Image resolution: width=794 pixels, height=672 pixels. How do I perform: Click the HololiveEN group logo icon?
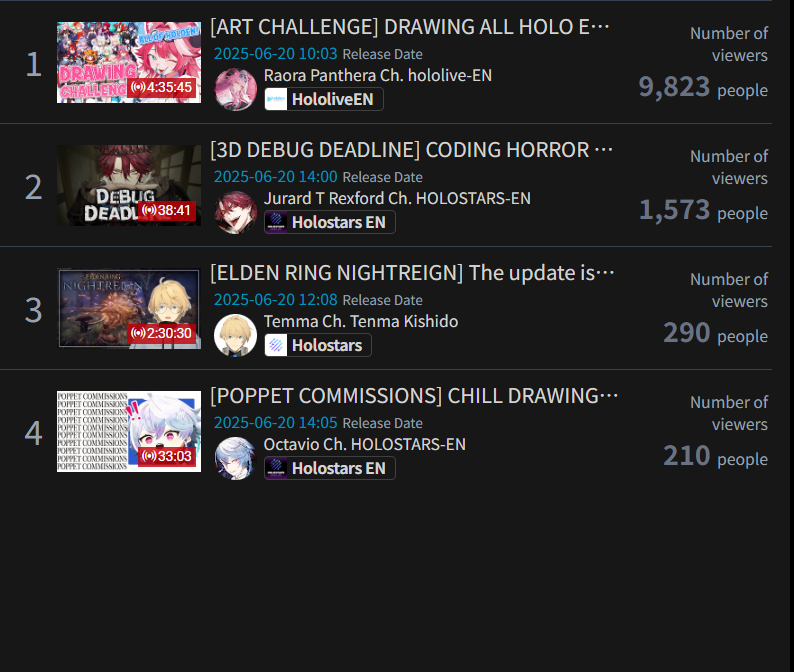(276, 99)
